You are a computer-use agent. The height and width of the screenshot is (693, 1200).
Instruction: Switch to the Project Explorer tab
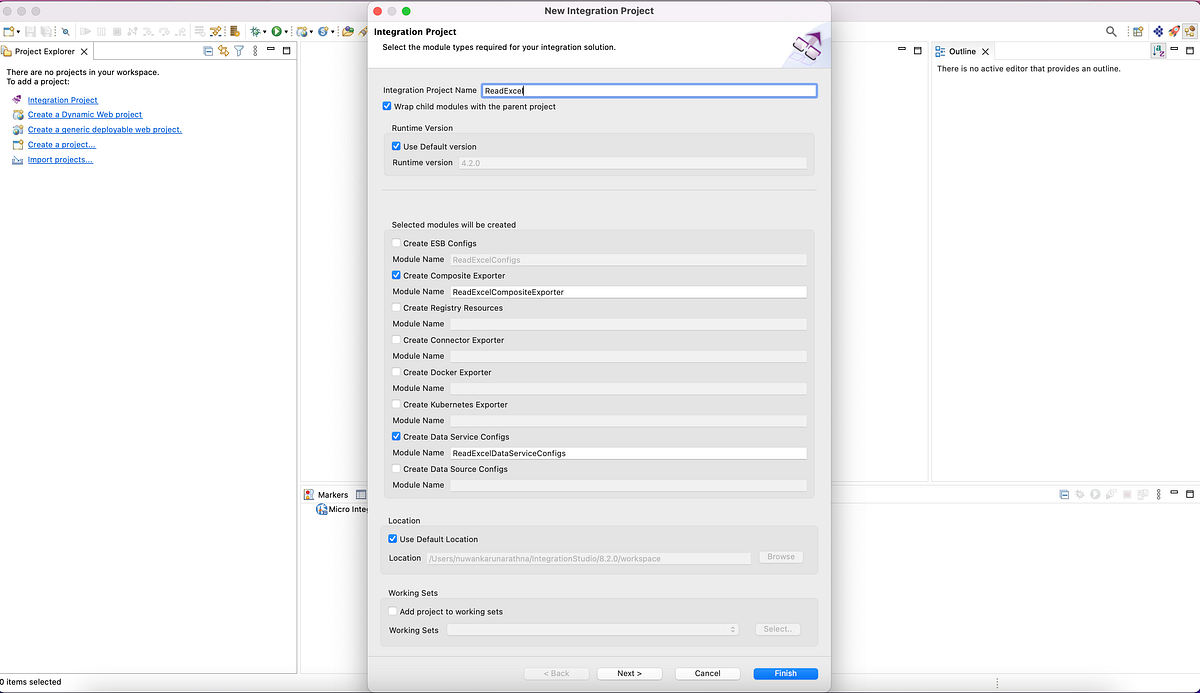point(45,51)
